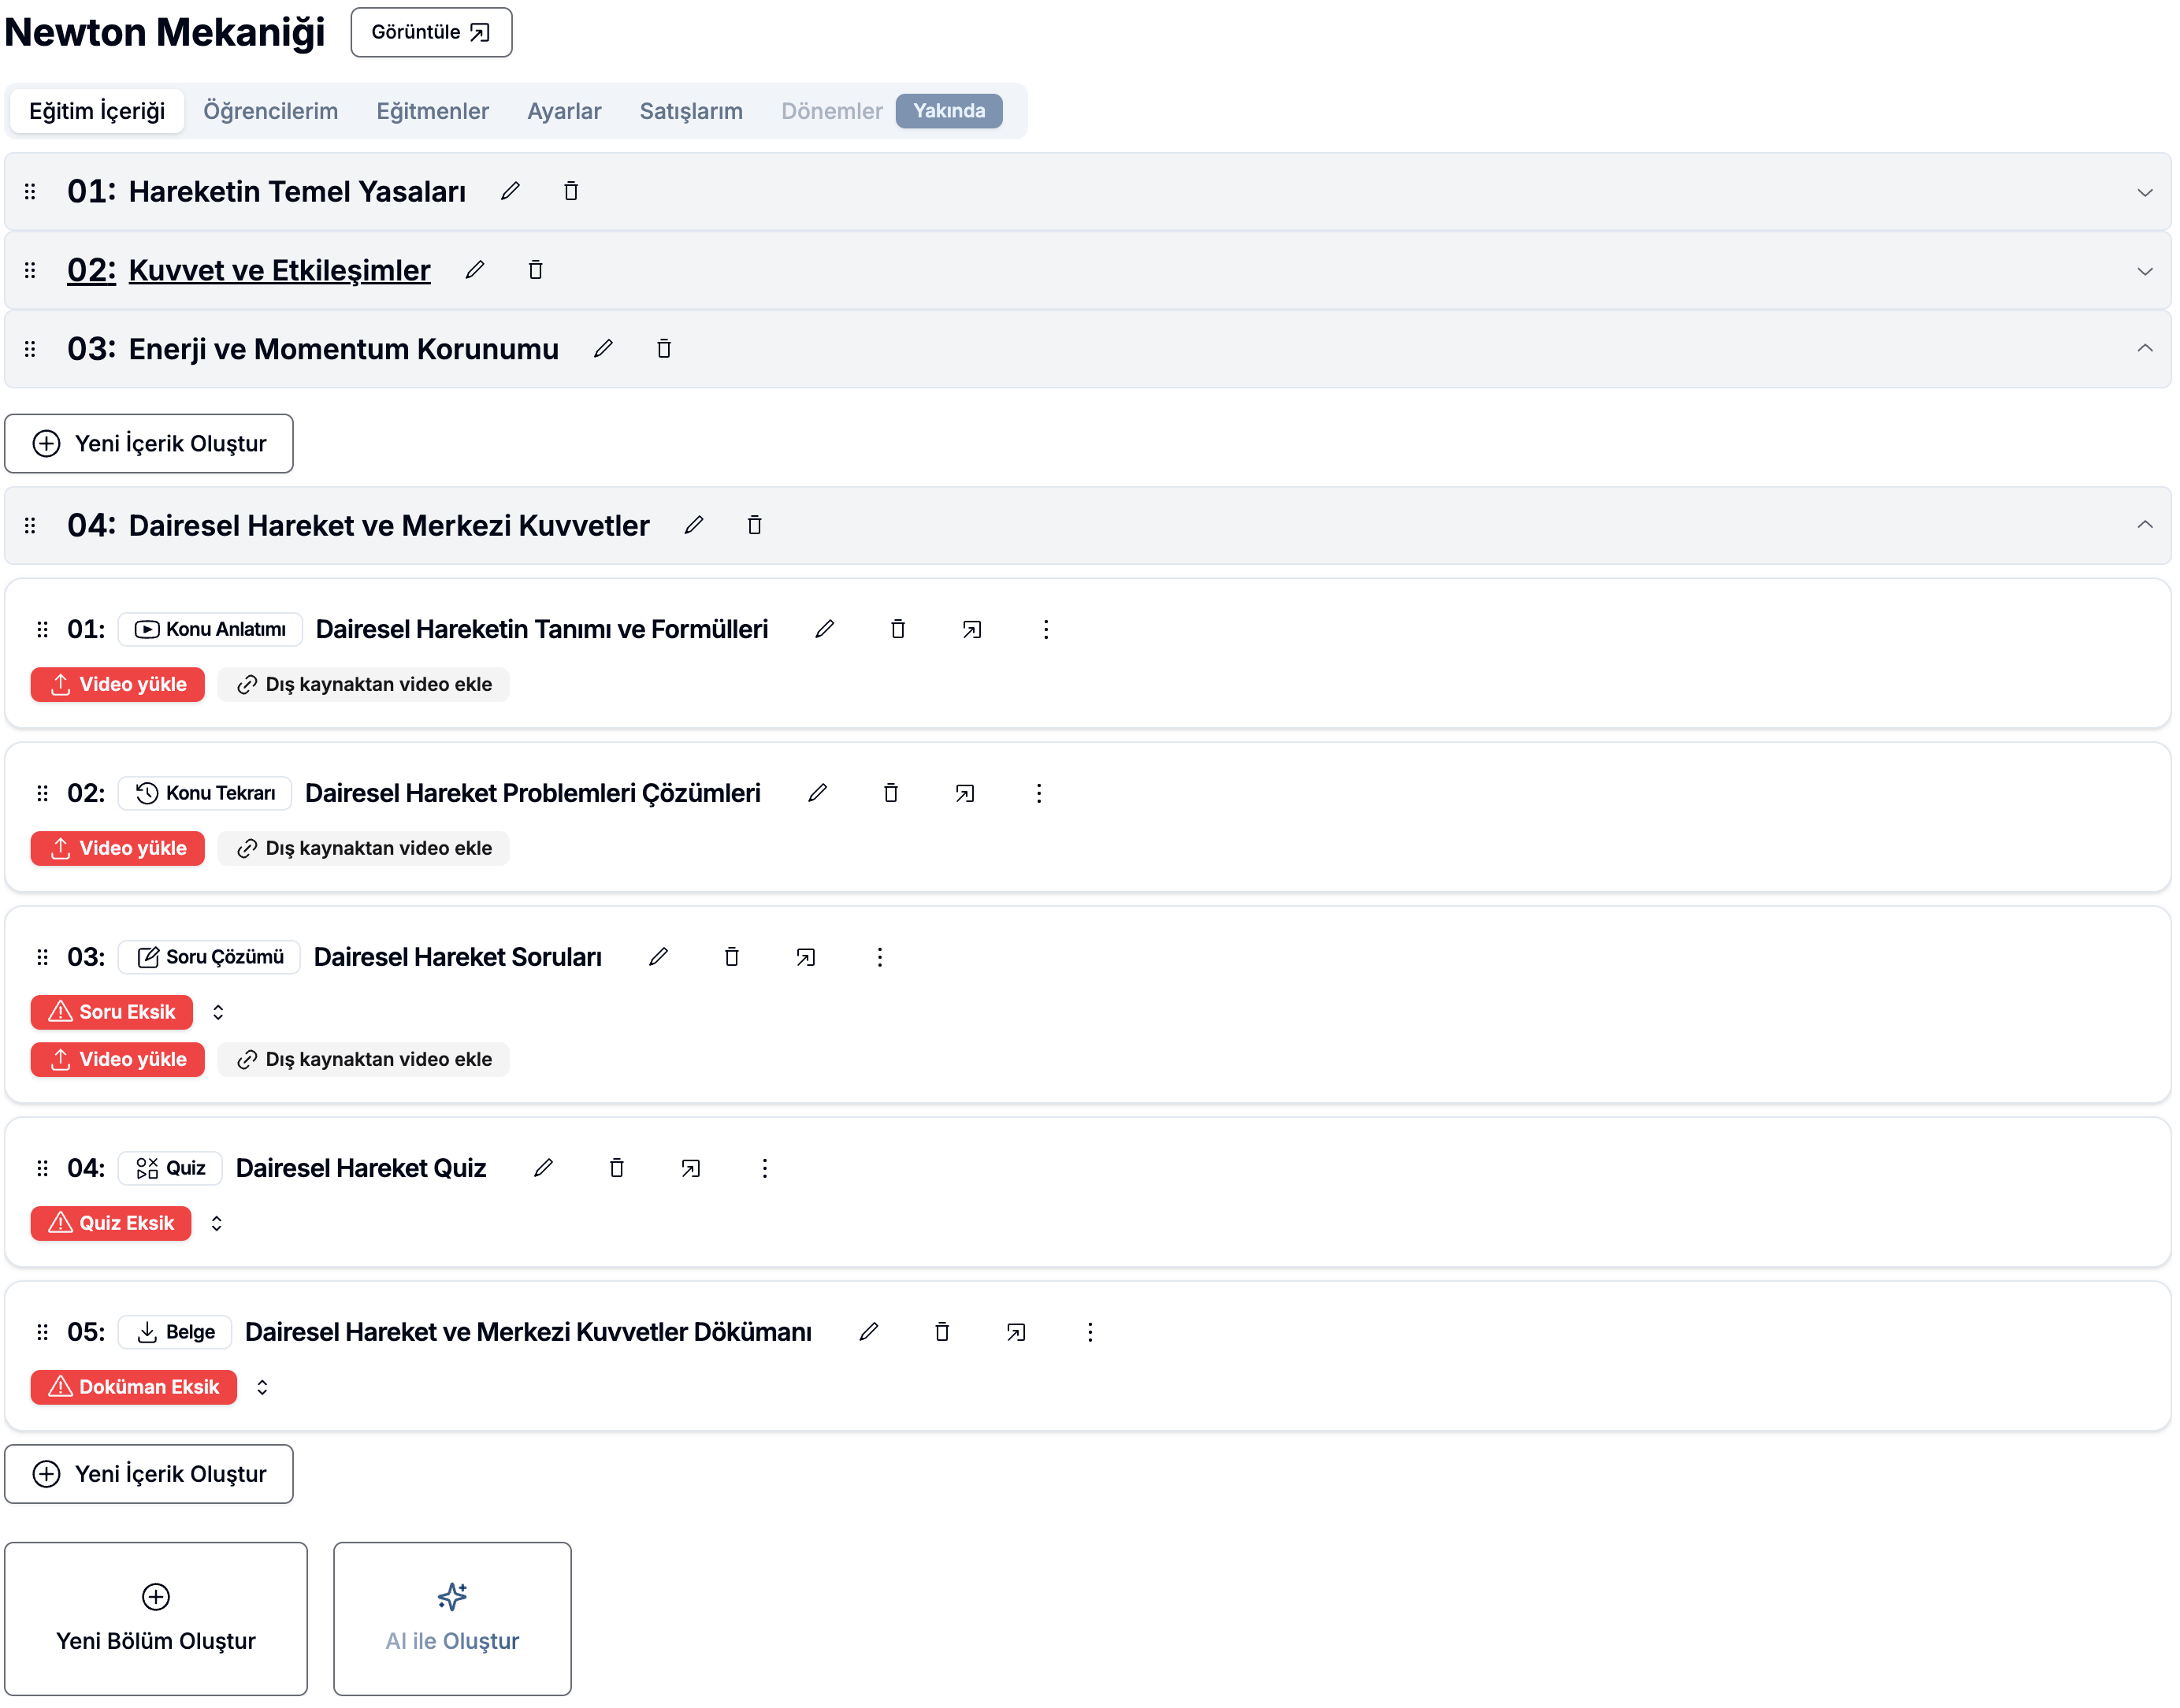
Task: Click drag handle of item Dairesel Hareket Quiz
Action: 42,1168
